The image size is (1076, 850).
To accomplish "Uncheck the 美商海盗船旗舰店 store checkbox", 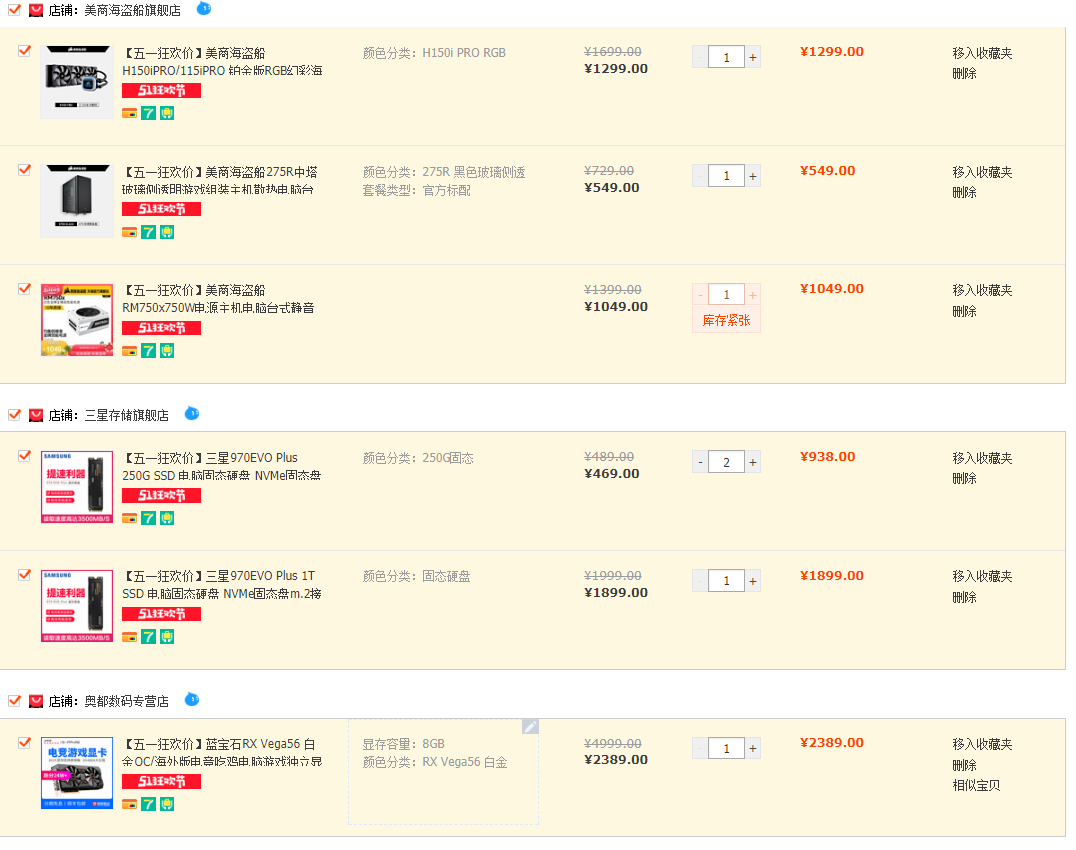I will [x=14, y=10].
